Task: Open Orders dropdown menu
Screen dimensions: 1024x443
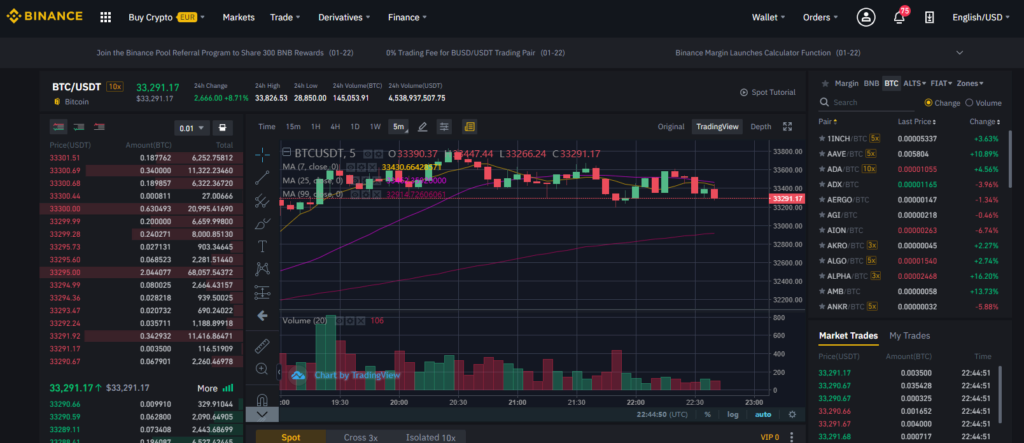Action: pos(821,17)
